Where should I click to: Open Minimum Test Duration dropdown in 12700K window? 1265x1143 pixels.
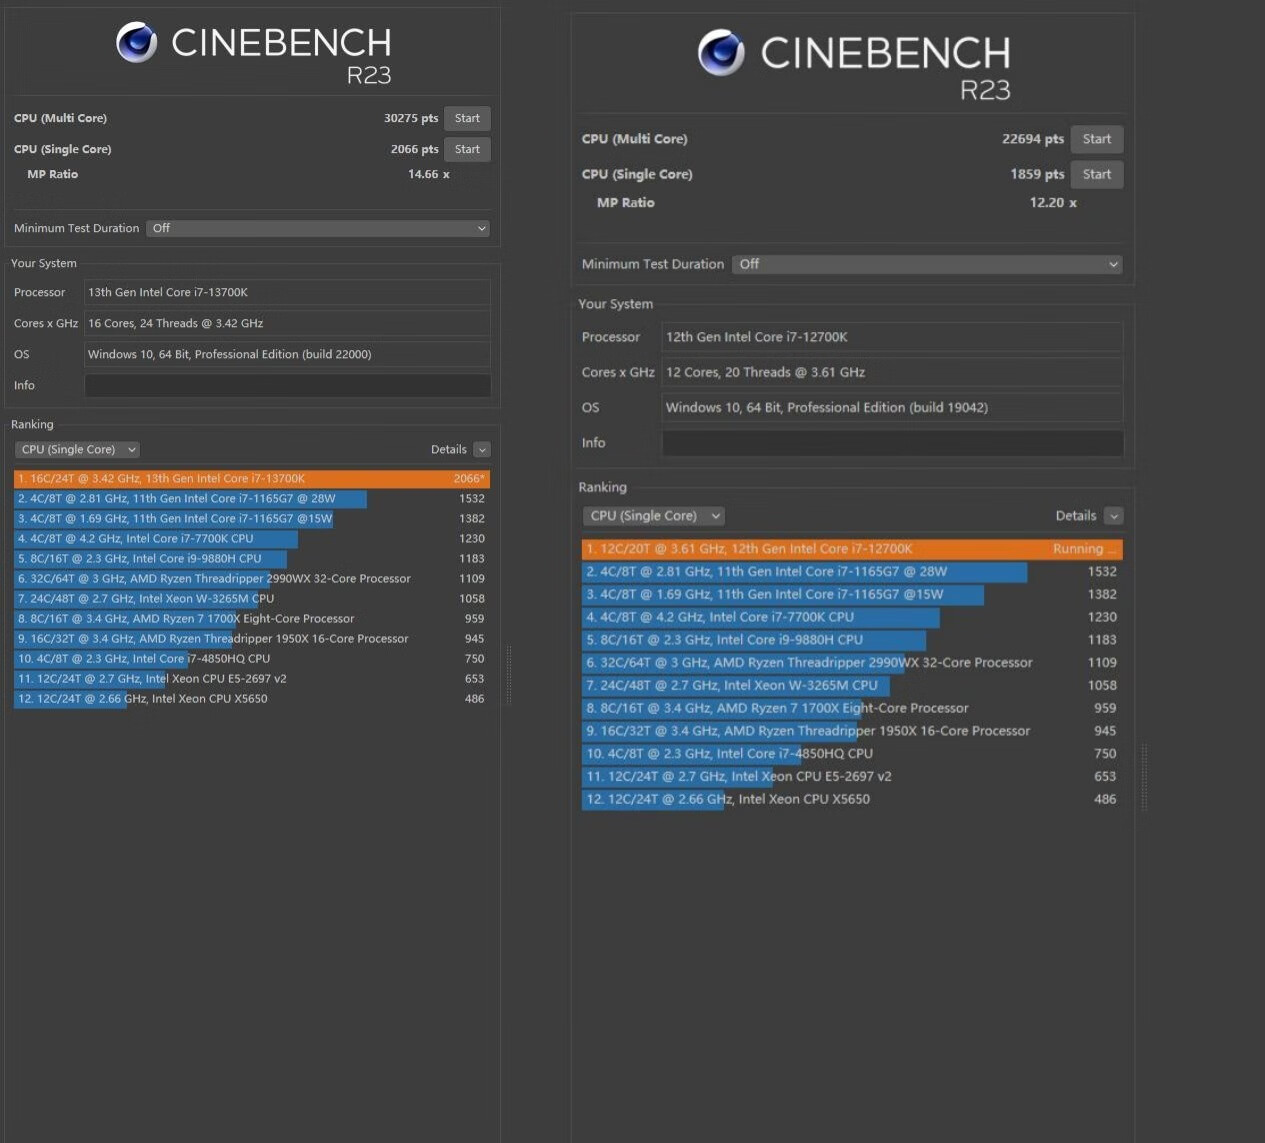[x=927, y=264]
